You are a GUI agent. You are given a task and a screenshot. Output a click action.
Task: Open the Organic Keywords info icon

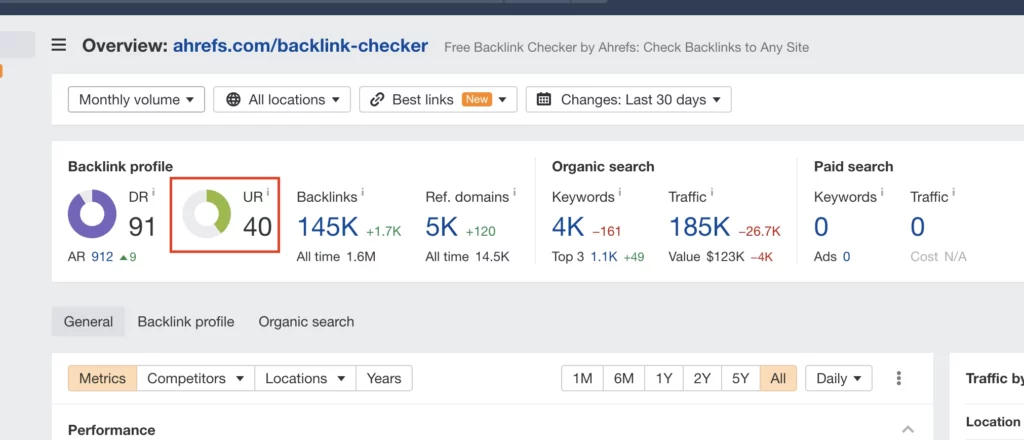pos(620,192)
